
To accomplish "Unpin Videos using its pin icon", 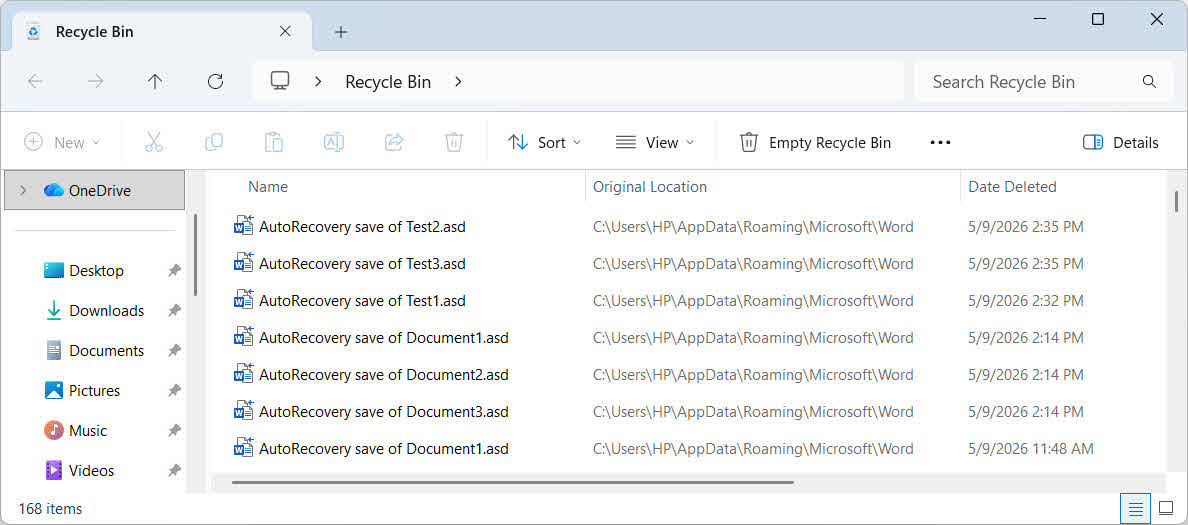I will pyautogui.click(x=174, y=470).
